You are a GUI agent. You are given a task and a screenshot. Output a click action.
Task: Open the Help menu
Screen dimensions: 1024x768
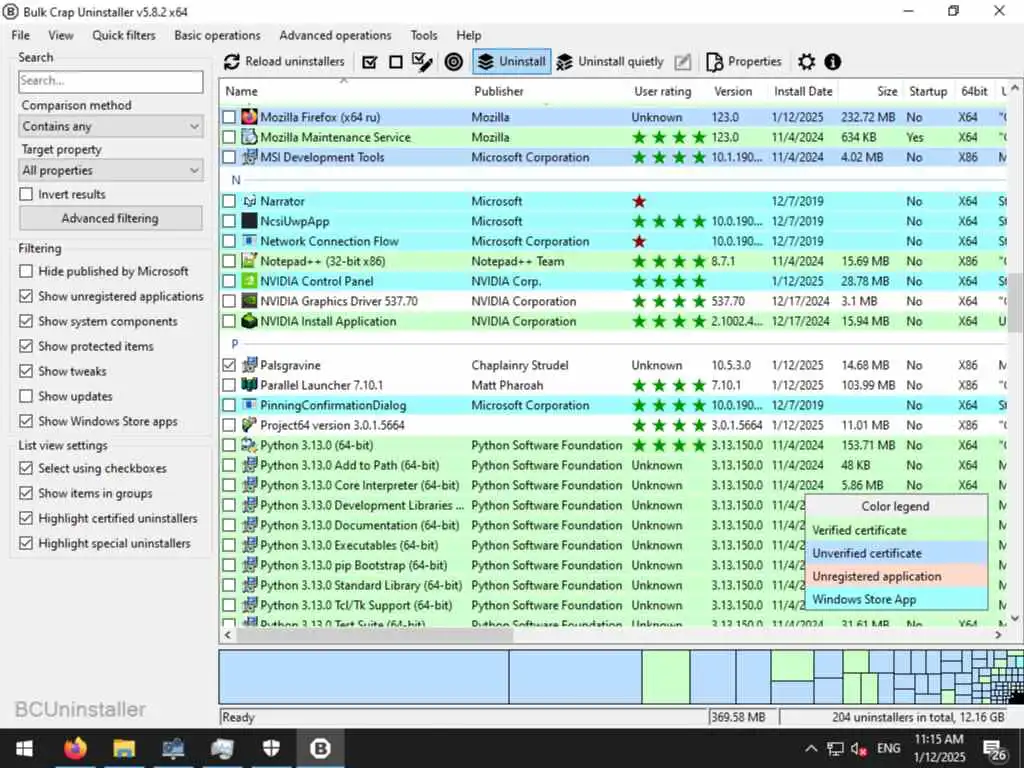pyautogui.click(x=468, y=35)
